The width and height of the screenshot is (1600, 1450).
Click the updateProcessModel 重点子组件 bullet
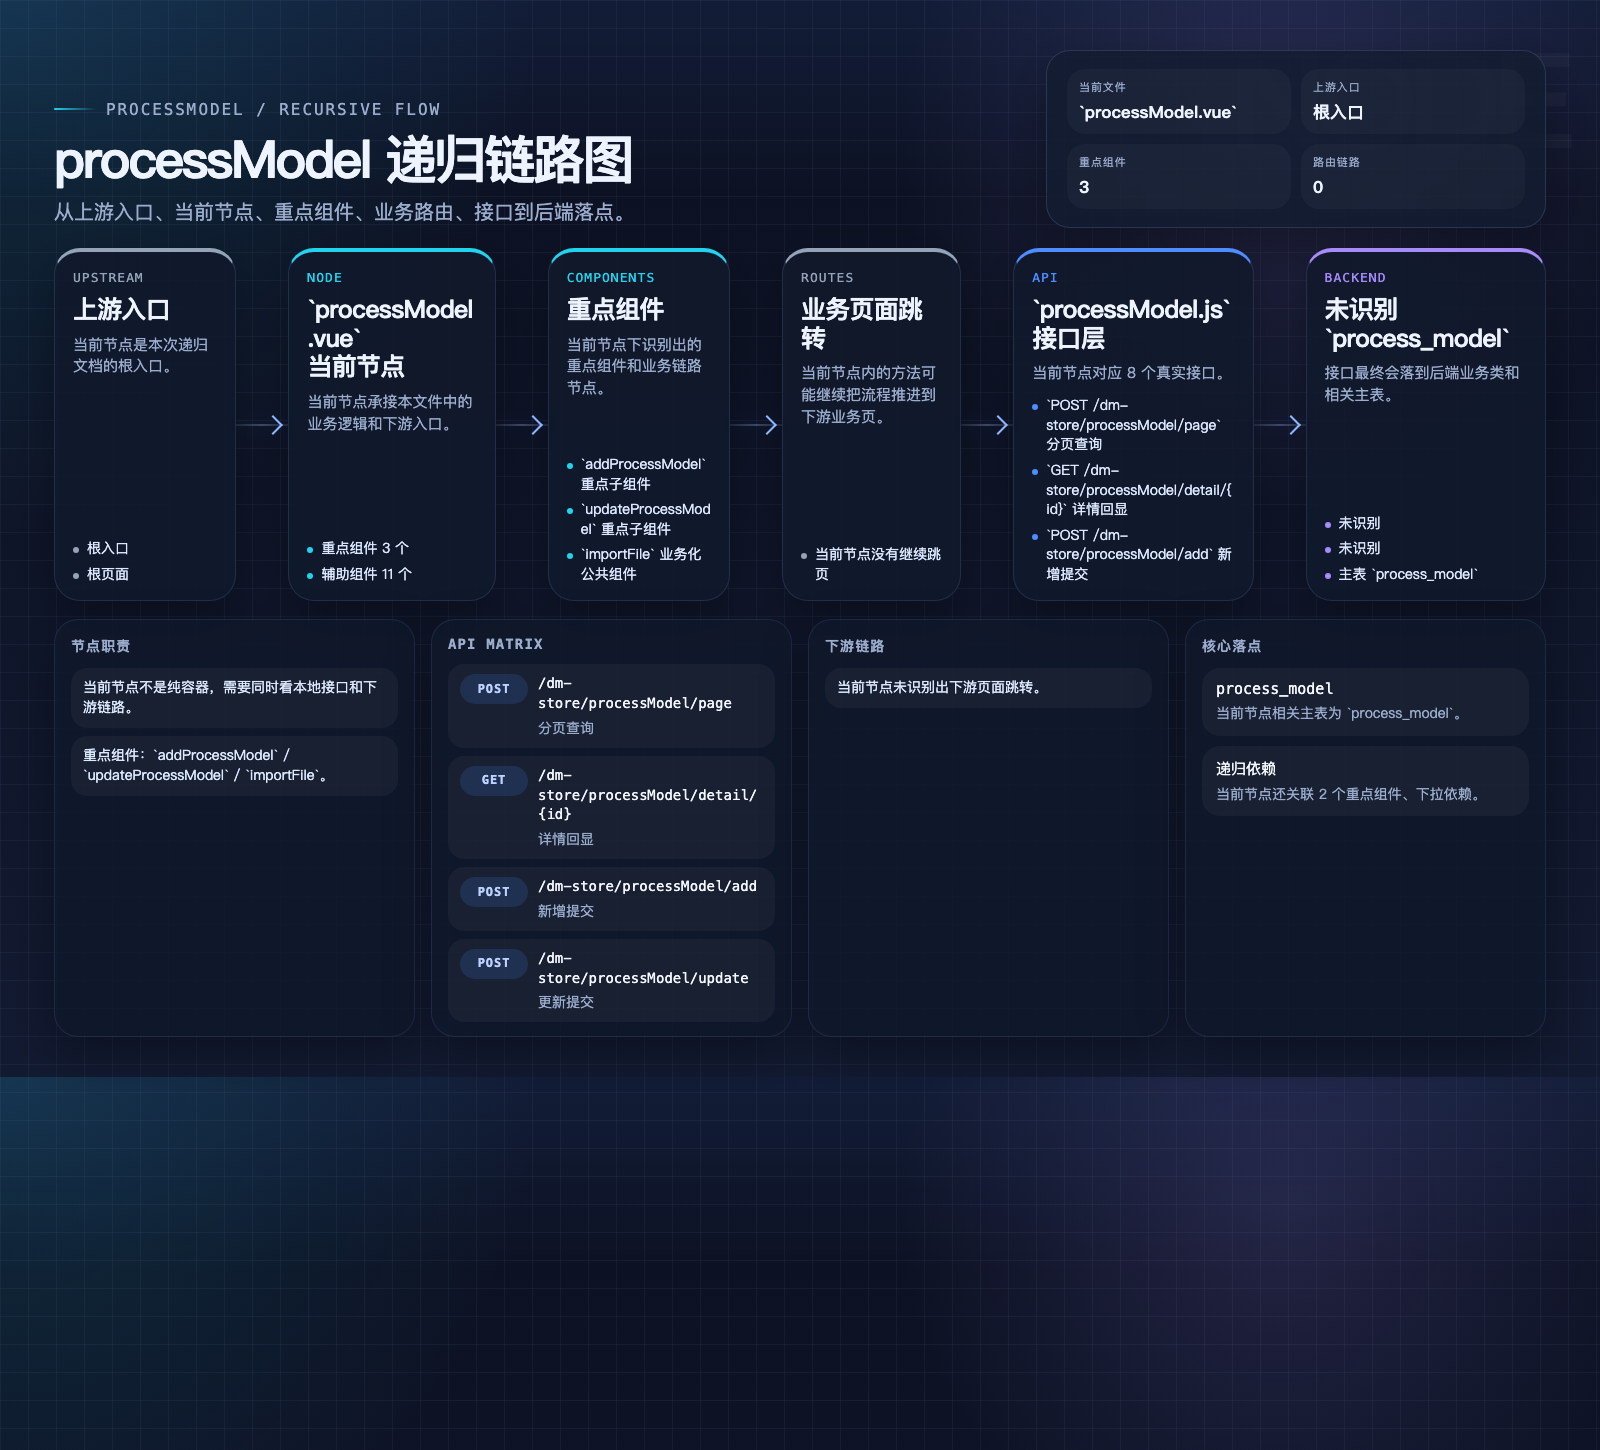coord(645,519)
